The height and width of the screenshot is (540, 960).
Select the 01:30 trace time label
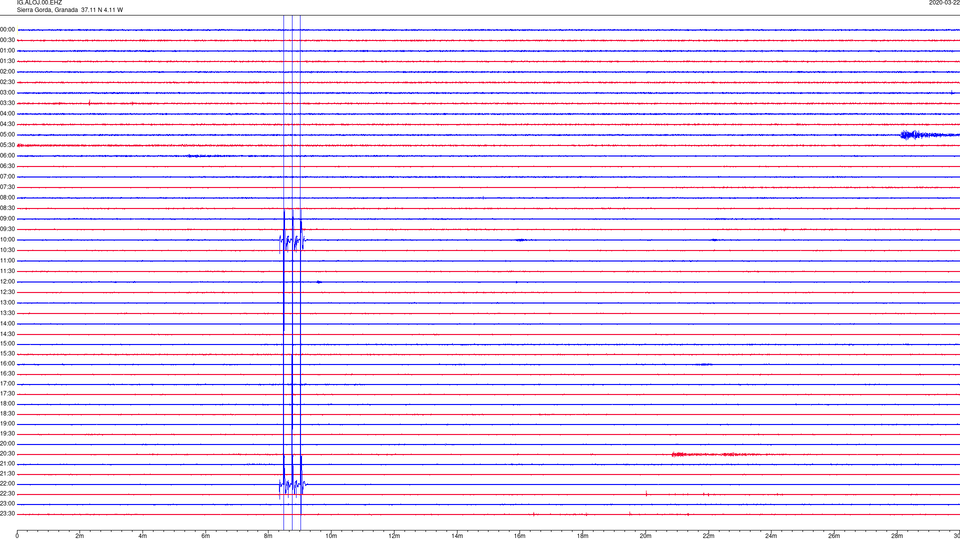tap(7, 61)
